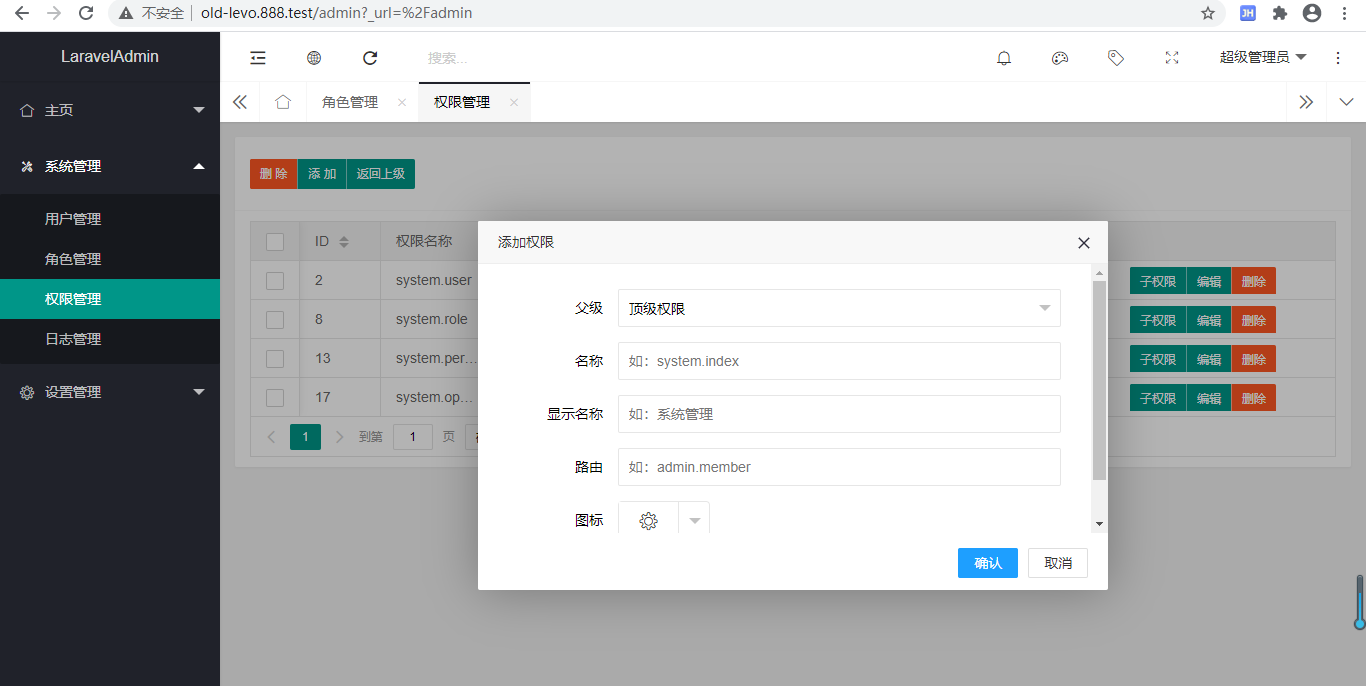Check the row checkbox for ID 17
Screen dimensions: 1366x686
tap(275, 398)
